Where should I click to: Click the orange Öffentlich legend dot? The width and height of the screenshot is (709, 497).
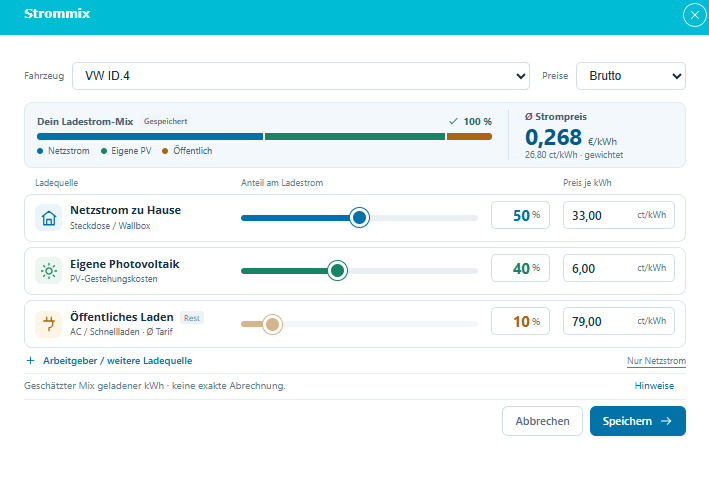coord(165,151)
